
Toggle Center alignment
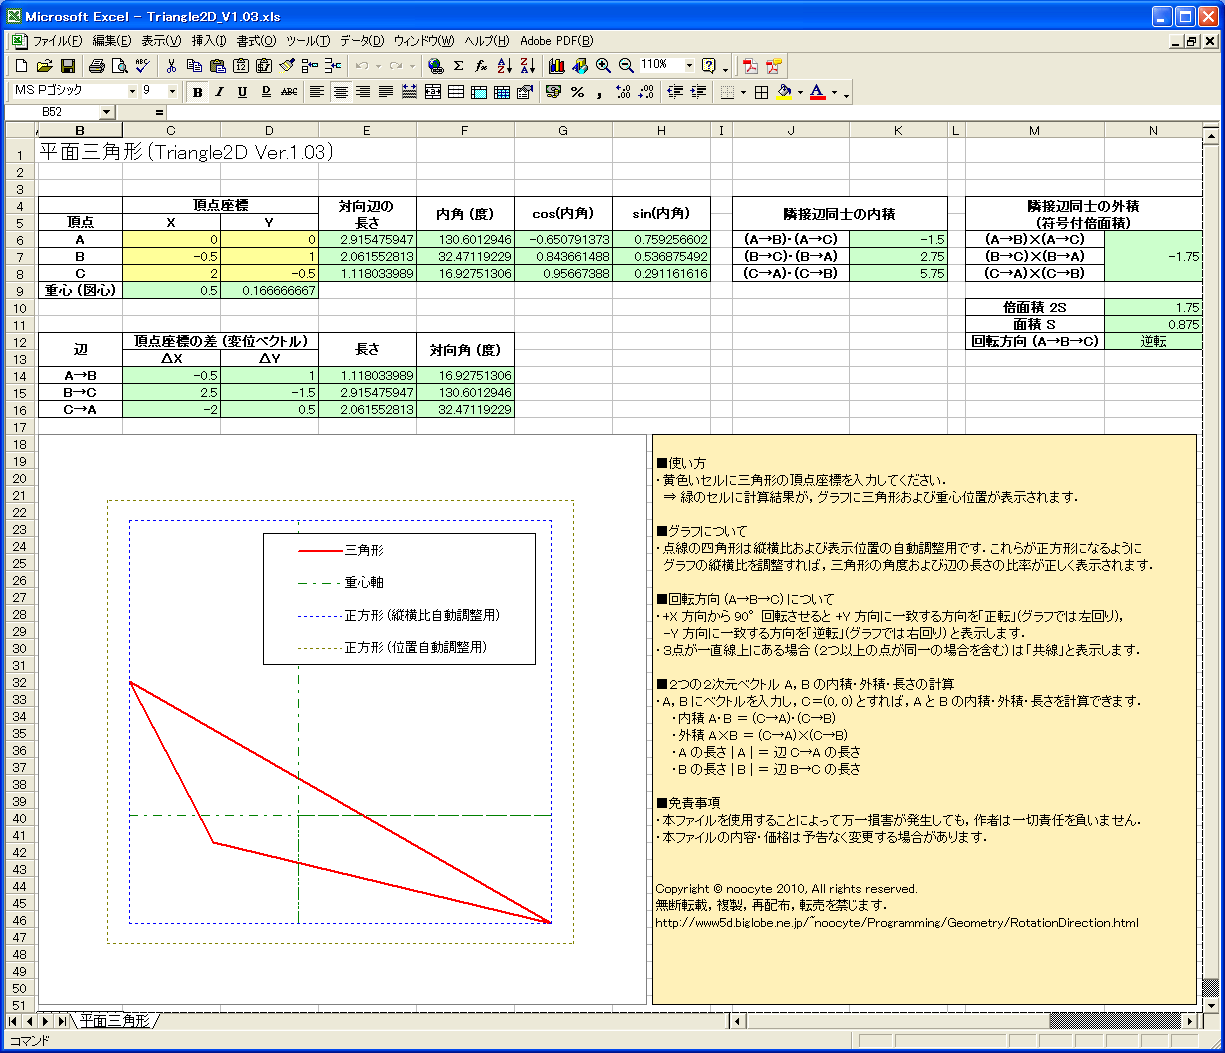tap(340, 92)
